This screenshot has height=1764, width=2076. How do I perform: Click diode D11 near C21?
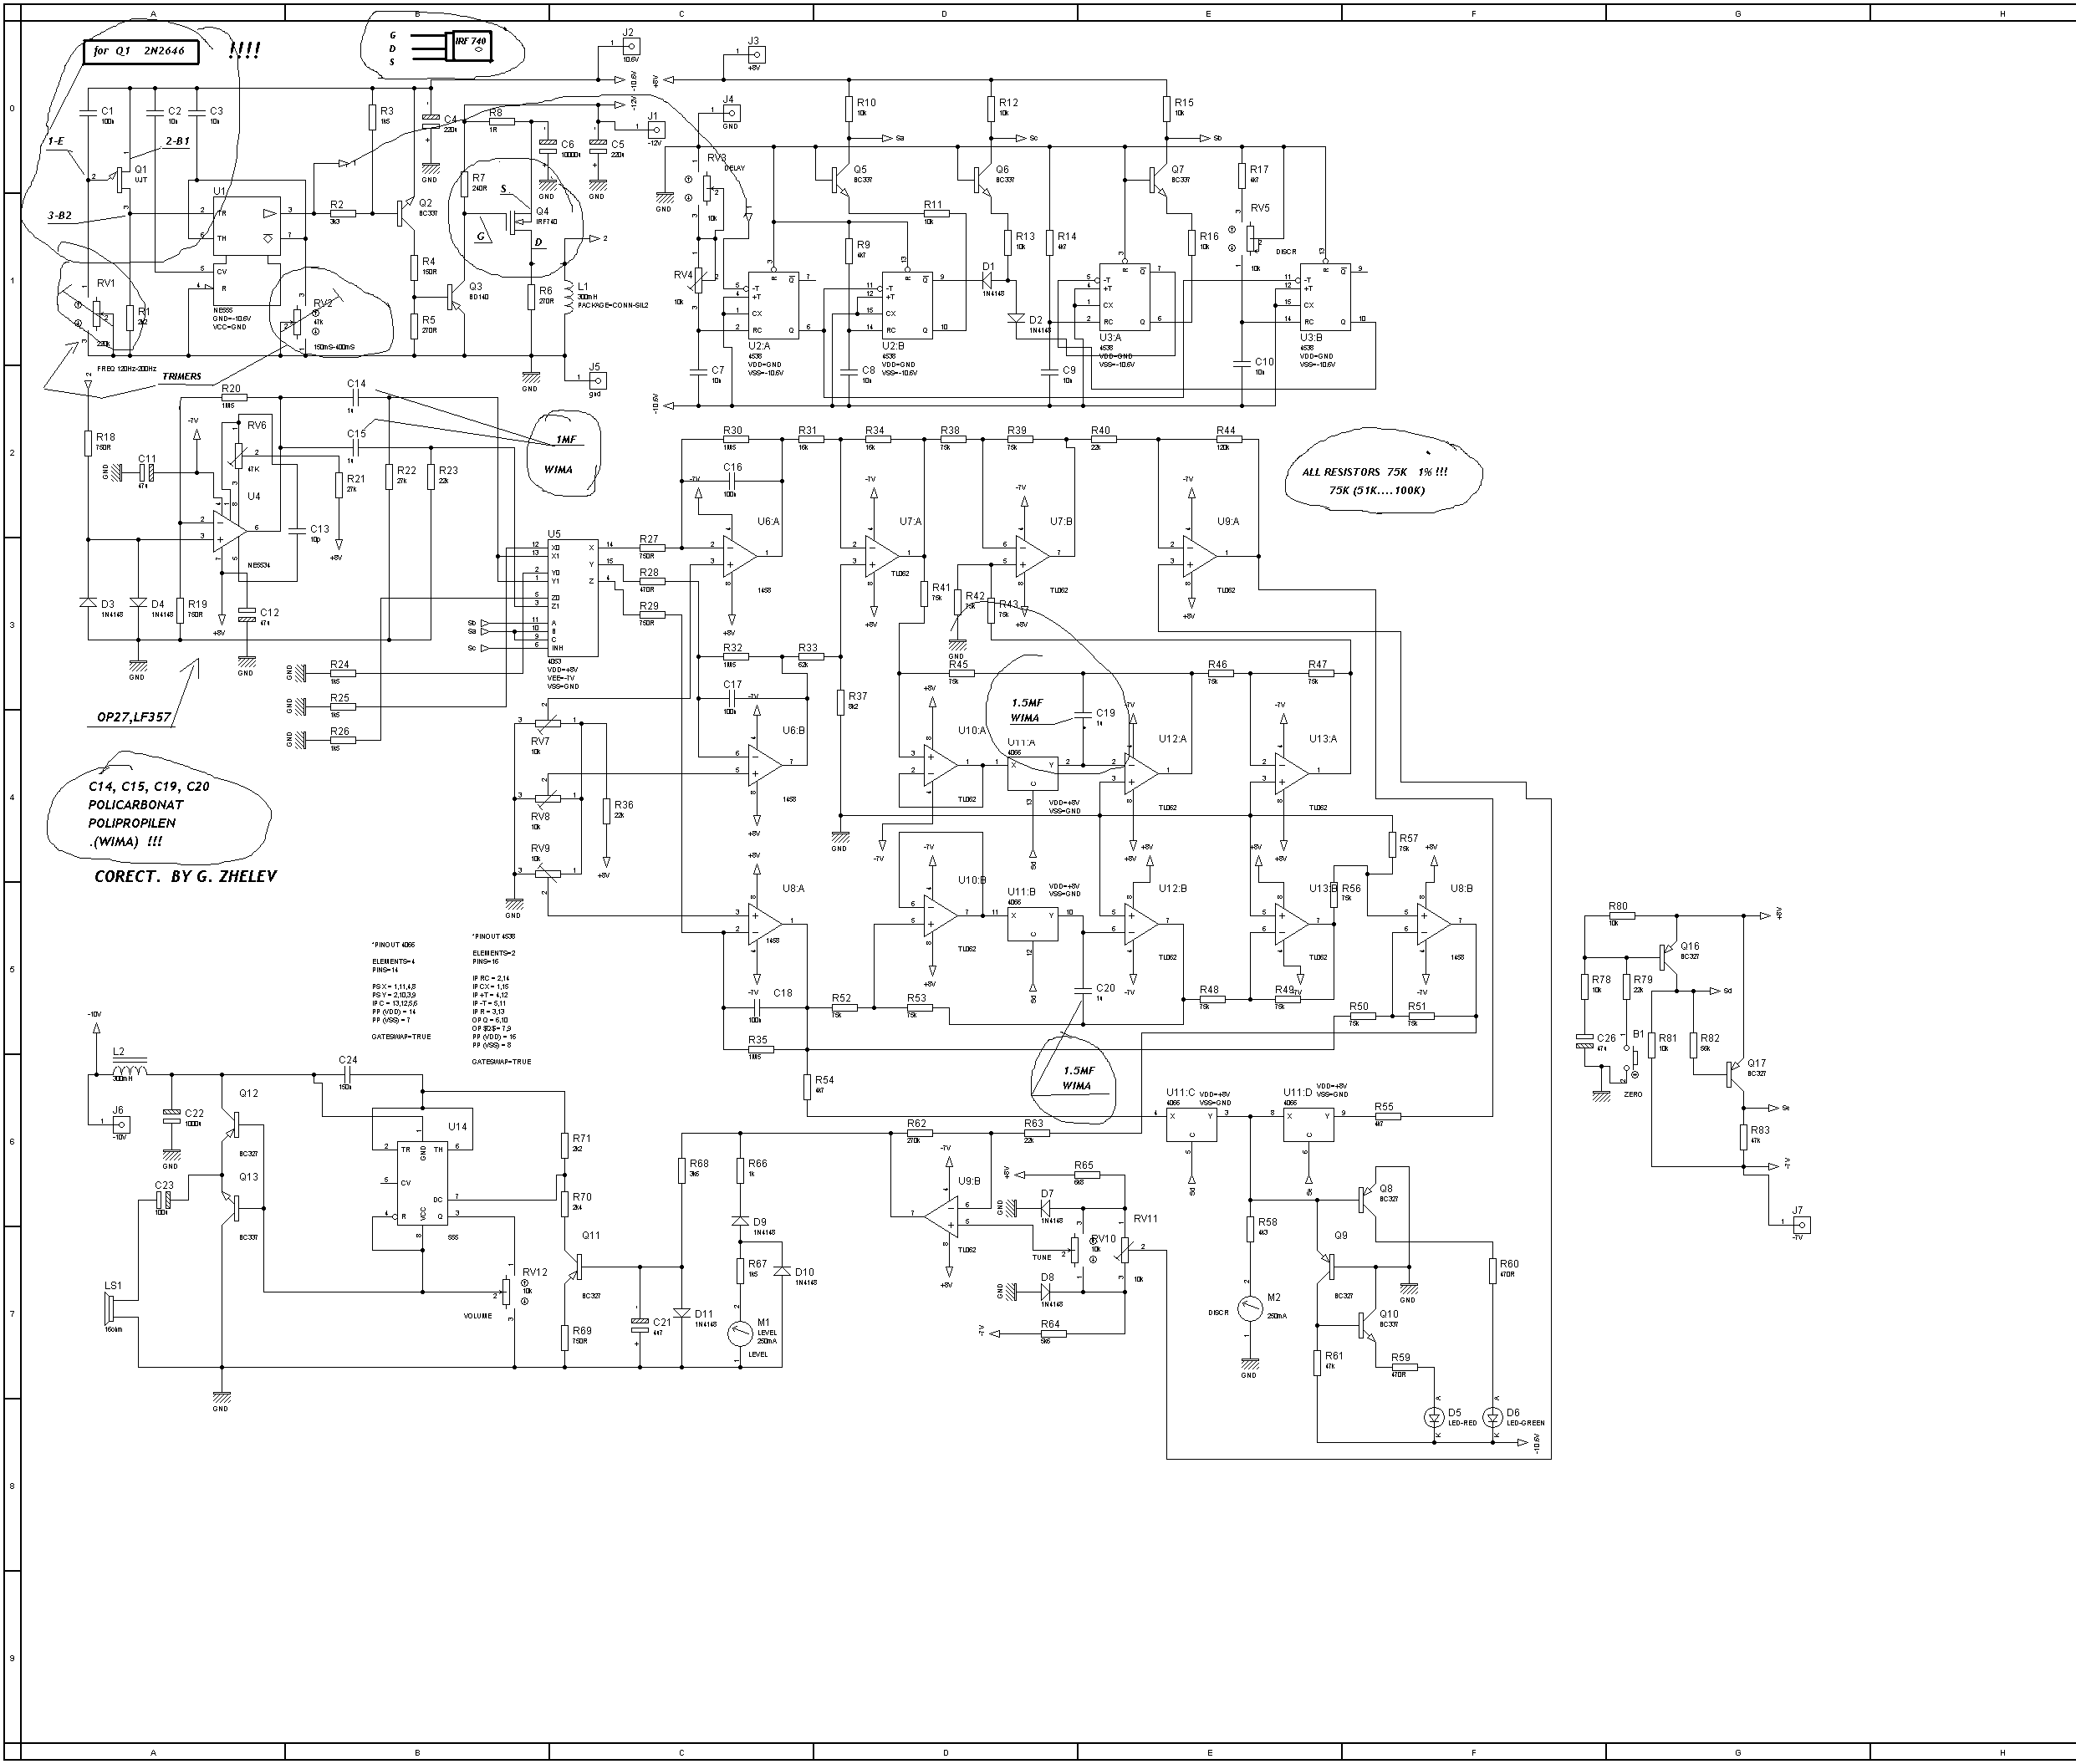[x=682, y=1313]
